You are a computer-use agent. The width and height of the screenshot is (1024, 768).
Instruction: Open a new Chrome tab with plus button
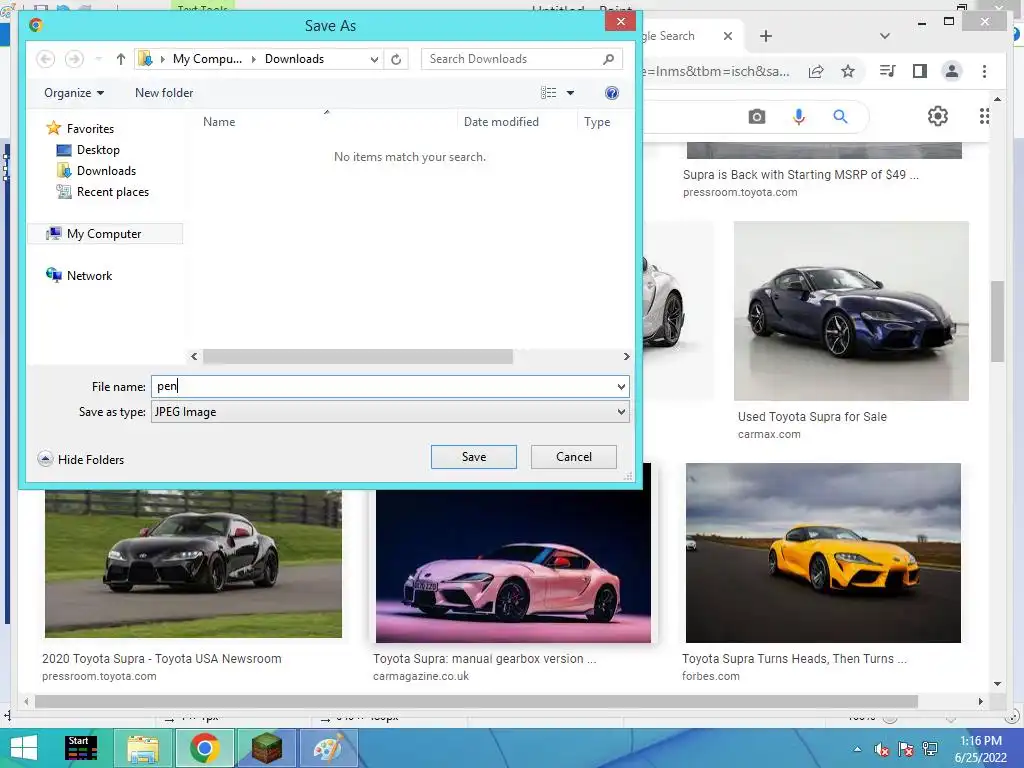tap(766, 36)
